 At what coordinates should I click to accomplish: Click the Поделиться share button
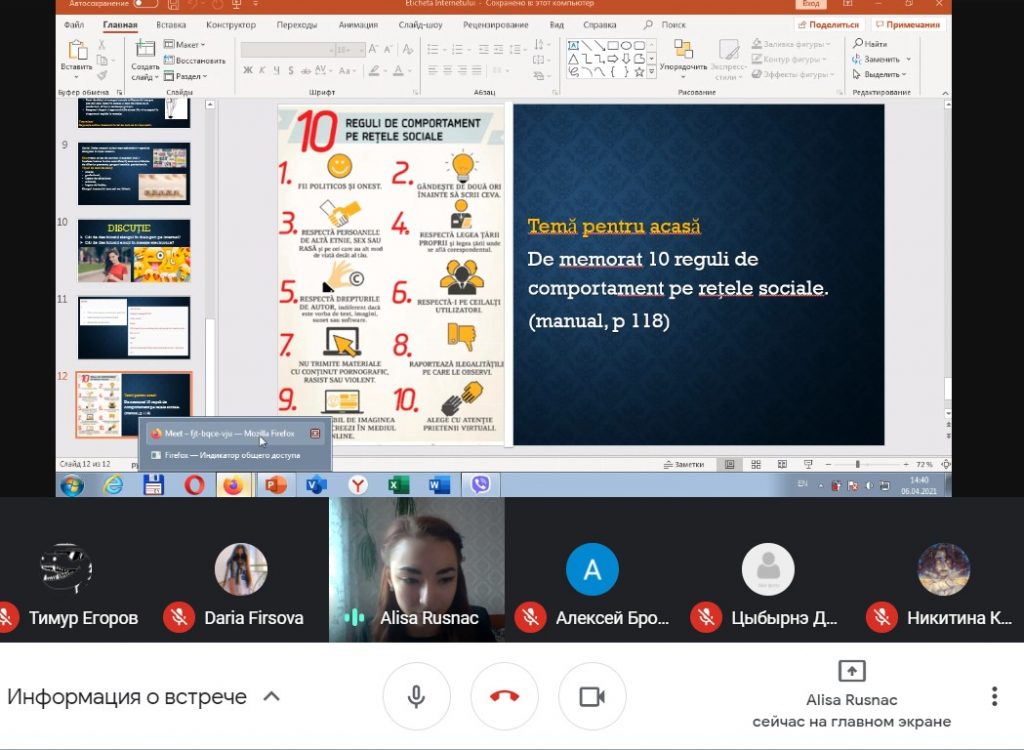[828, 25]
